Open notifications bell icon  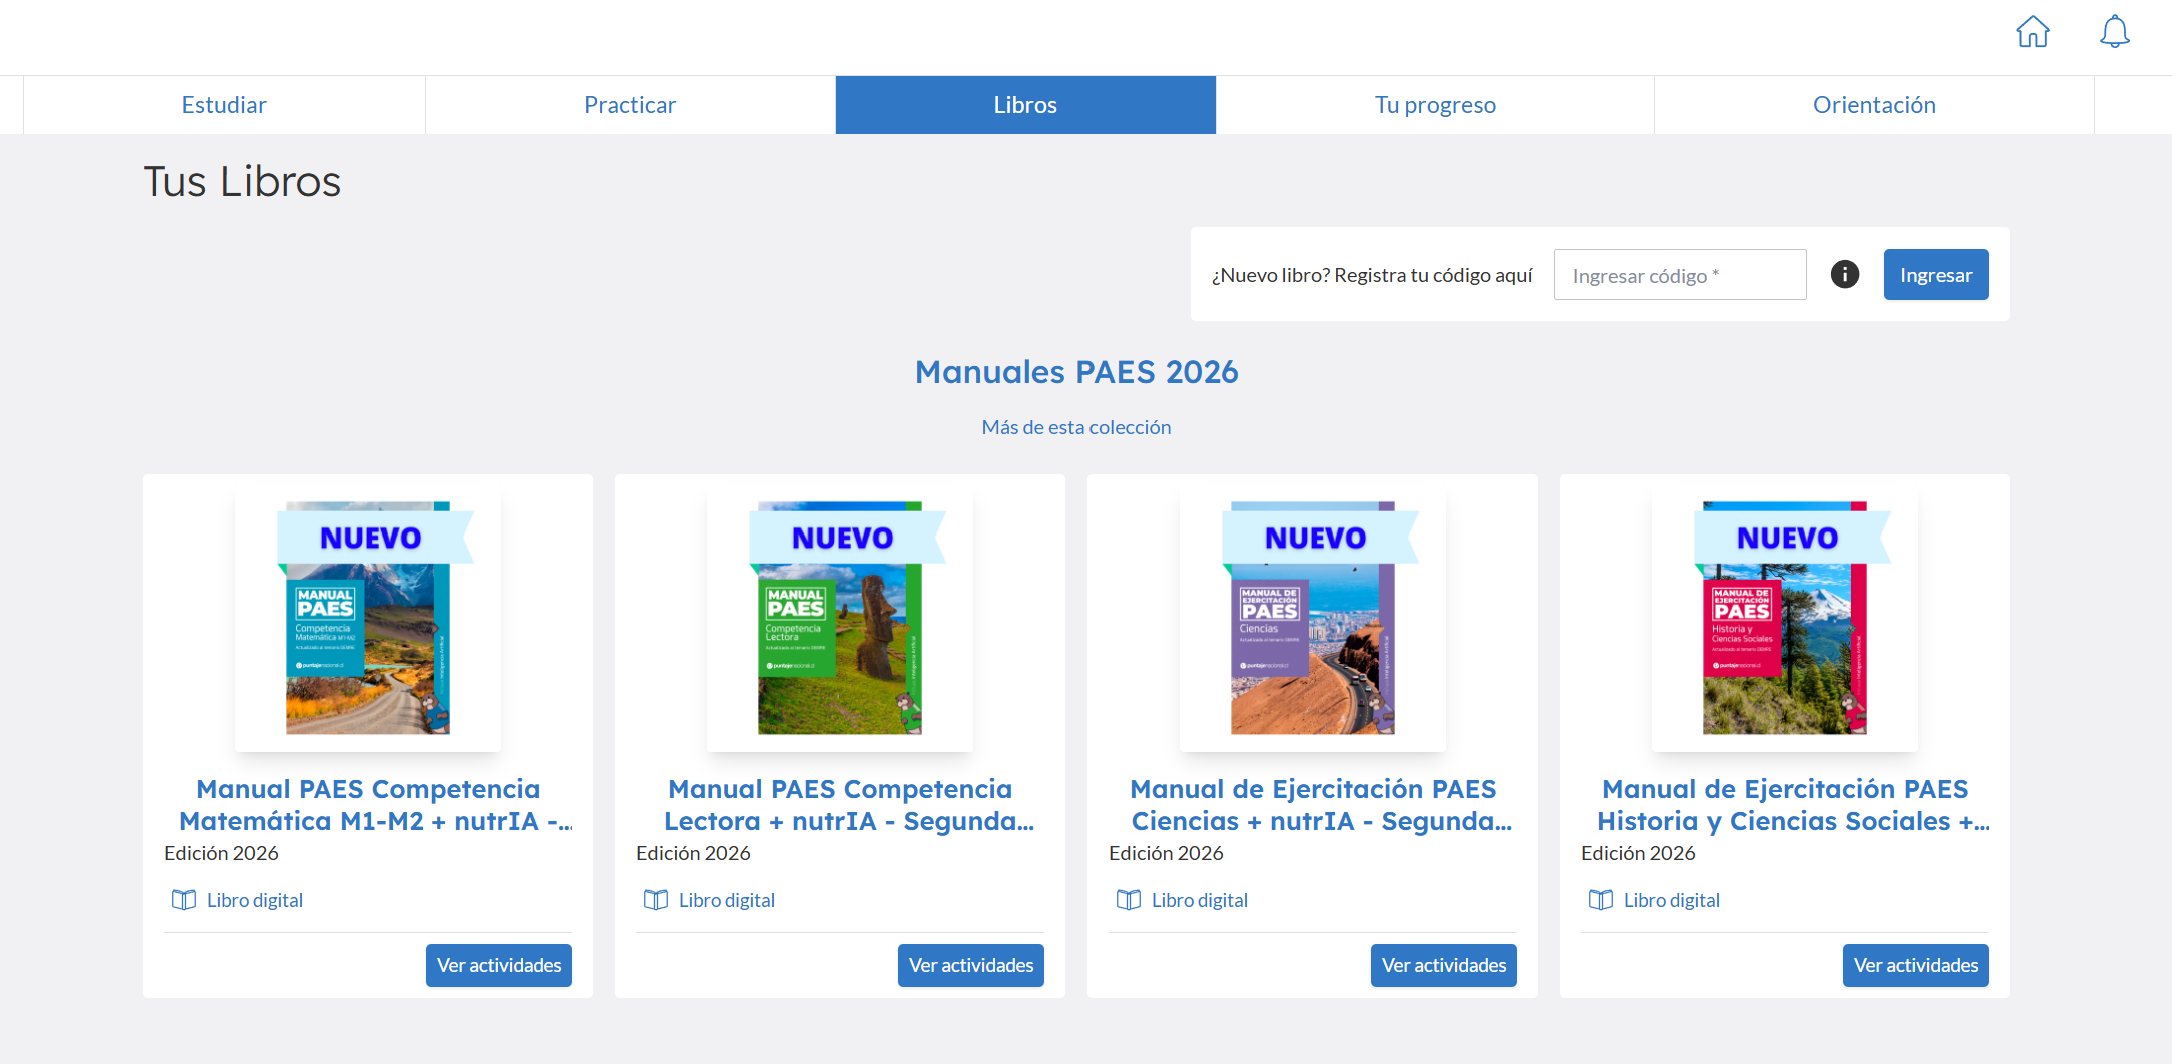(2114, 32)
